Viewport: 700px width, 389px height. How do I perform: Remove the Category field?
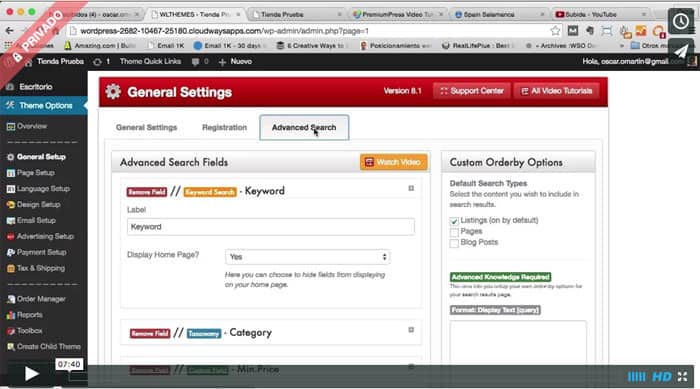click(x=150, y=333)
